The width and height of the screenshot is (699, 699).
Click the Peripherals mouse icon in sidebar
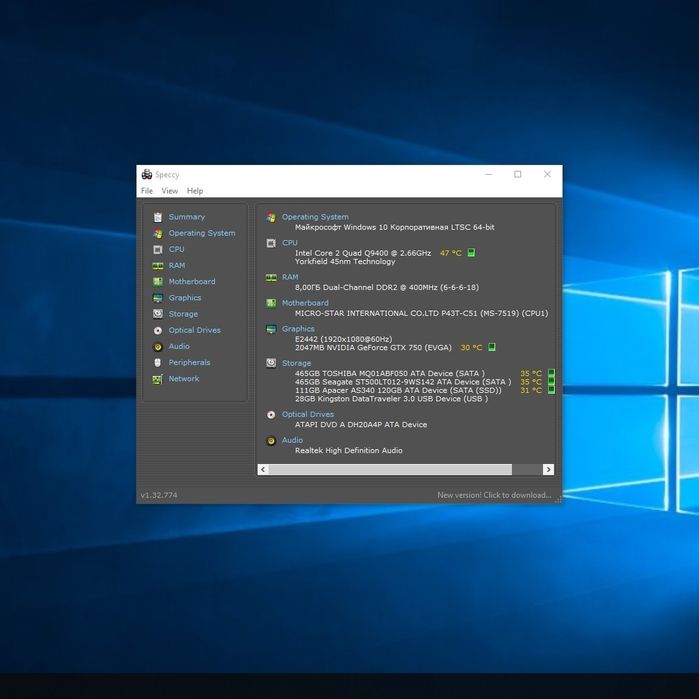tap(158, 362)
